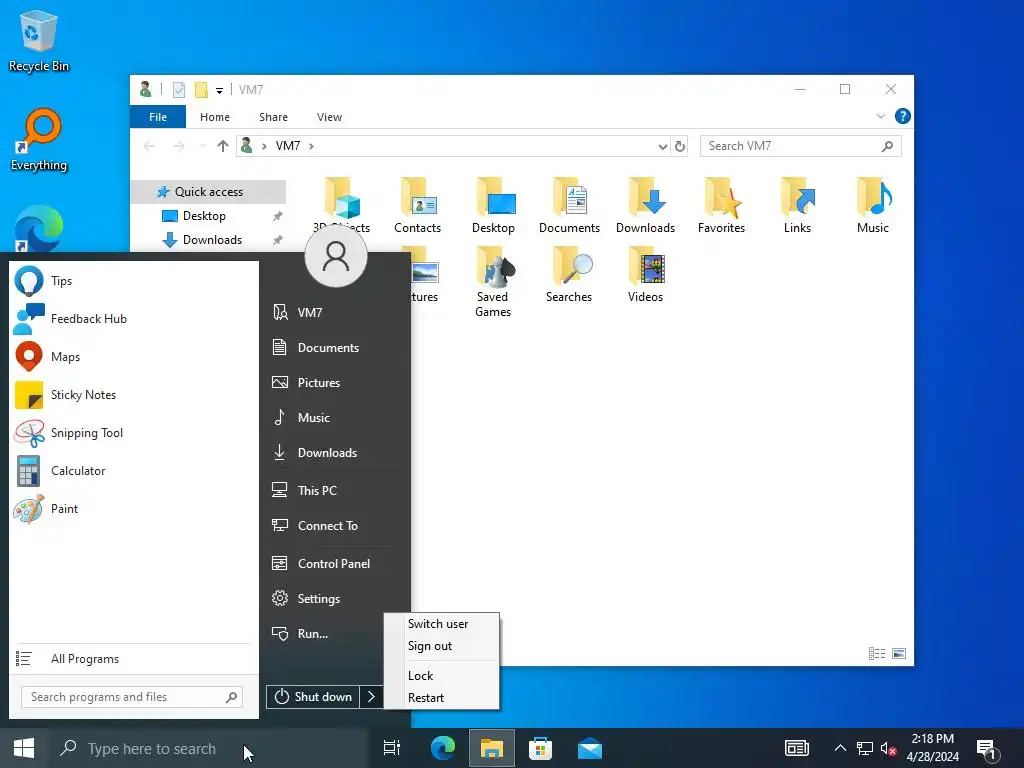Open the File tab in Explorer

[x=158, y=117]
